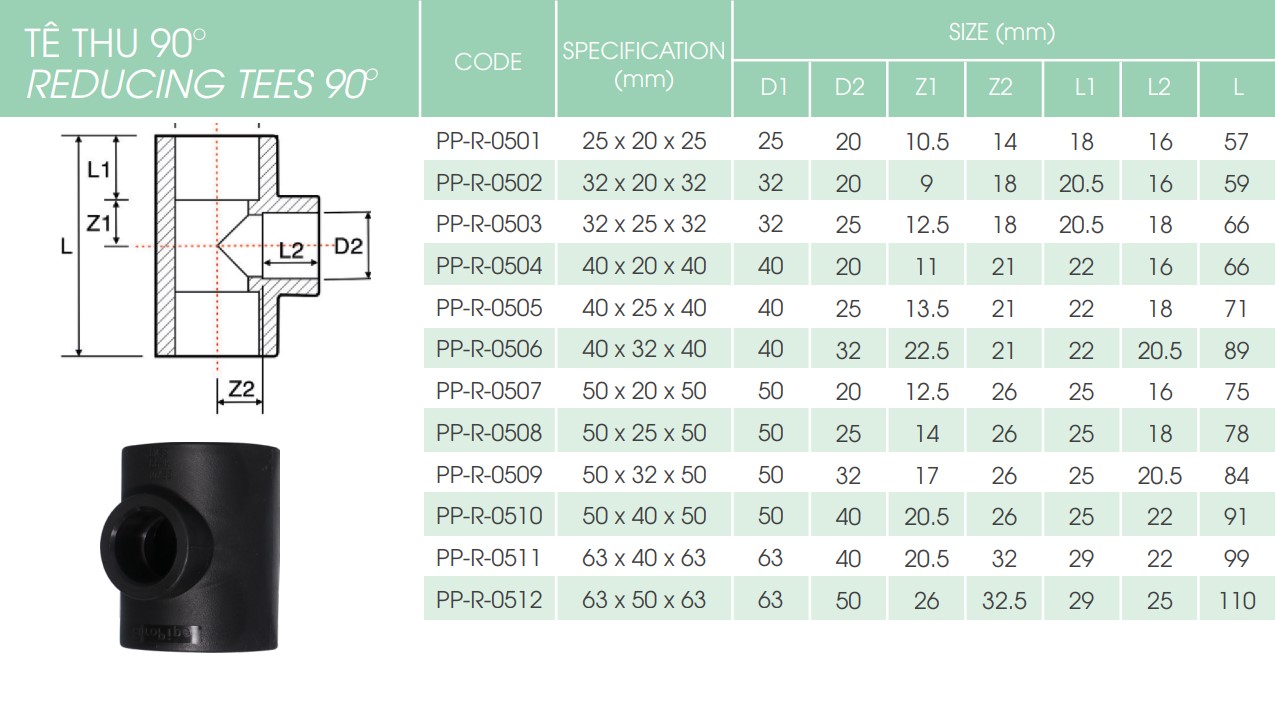The width and height of the screenshot is (1275, 706).
Task: Select the D1 column header
Action: pos(771,88)
